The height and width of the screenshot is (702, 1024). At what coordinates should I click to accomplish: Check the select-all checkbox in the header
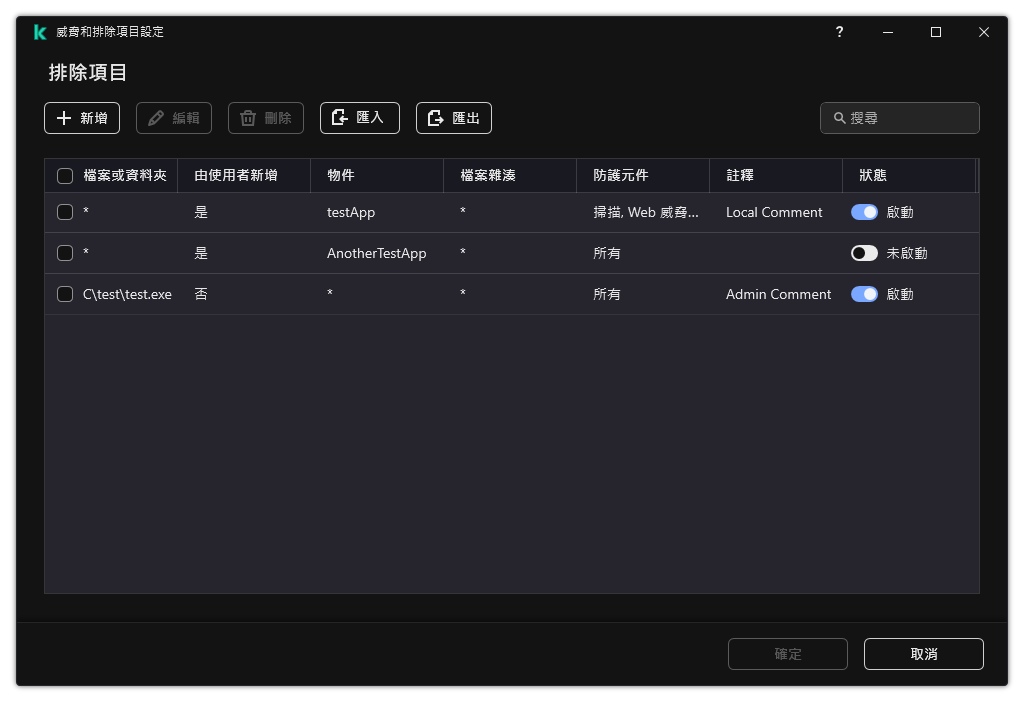tap(65, 175)
